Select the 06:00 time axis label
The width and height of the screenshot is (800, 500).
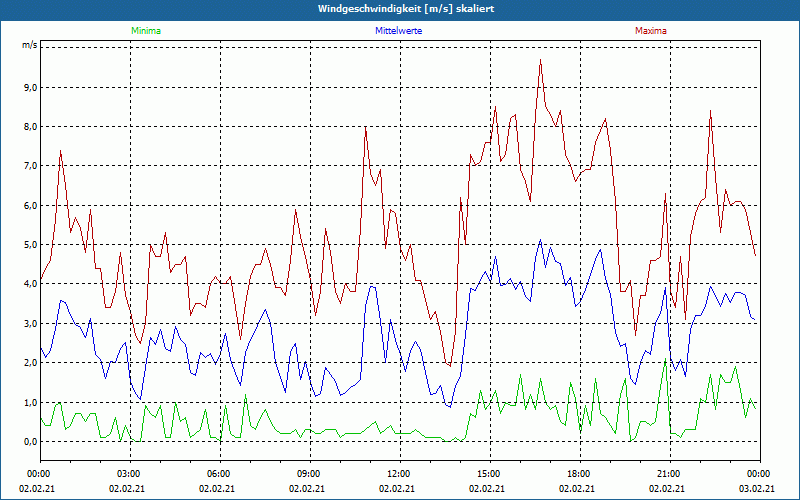(x=219, y=473)
